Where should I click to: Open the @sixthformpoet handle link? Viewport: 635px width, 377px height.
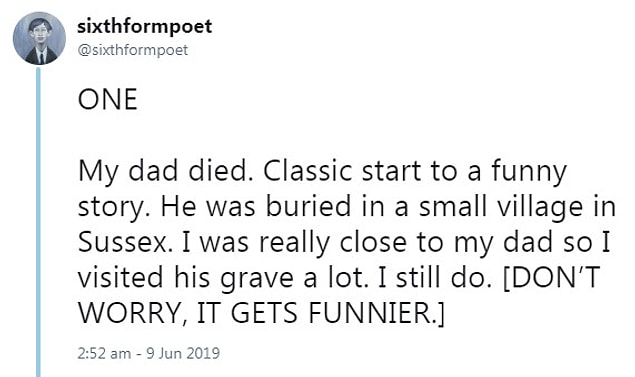132,50
